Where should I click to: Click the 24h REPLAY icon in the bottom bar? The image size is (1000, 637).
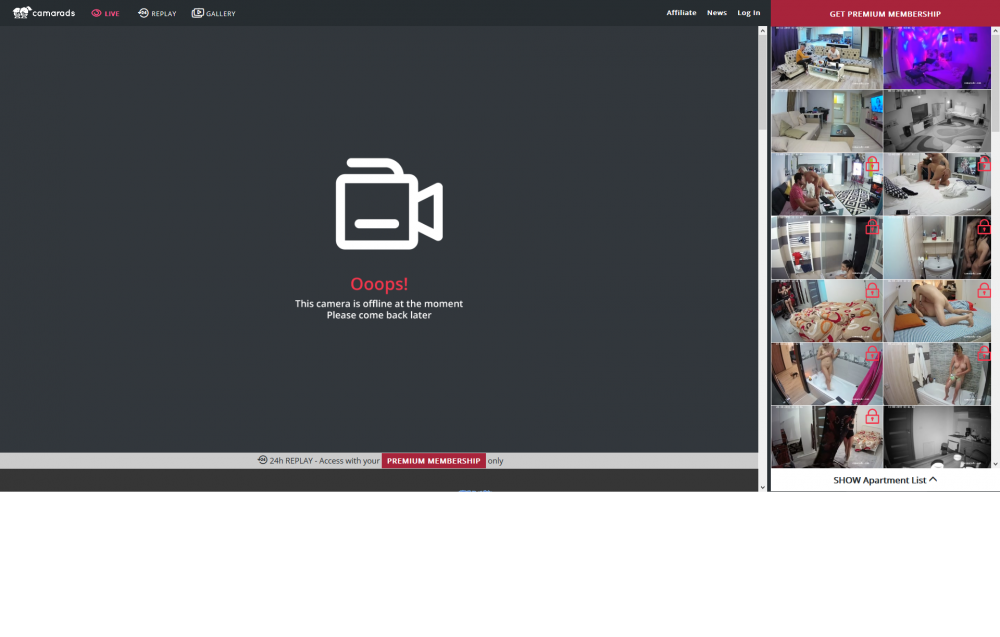(x=262, y=460)
